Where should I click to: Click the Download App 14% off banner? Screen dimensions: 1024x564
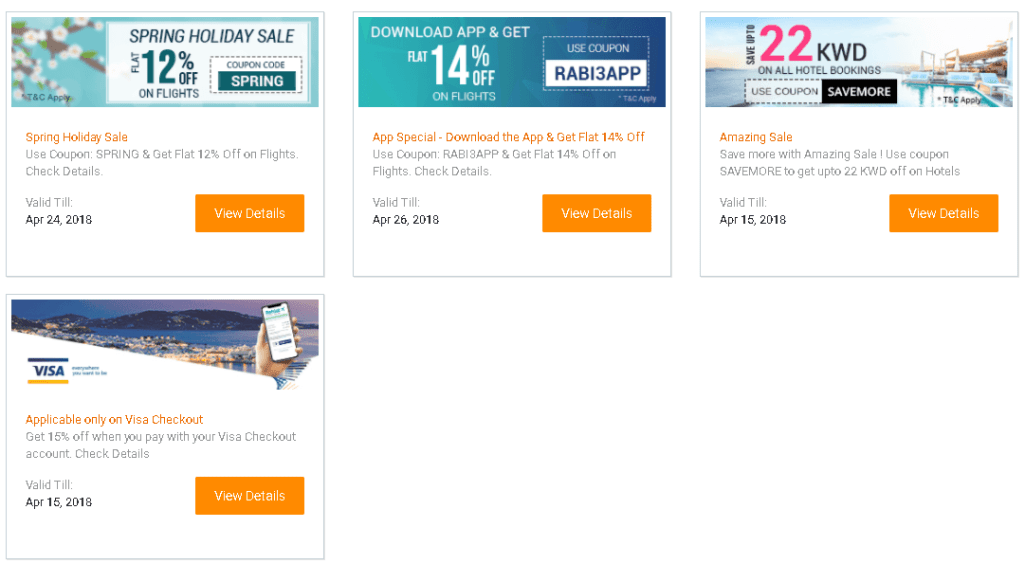click(x=512, y=62)
